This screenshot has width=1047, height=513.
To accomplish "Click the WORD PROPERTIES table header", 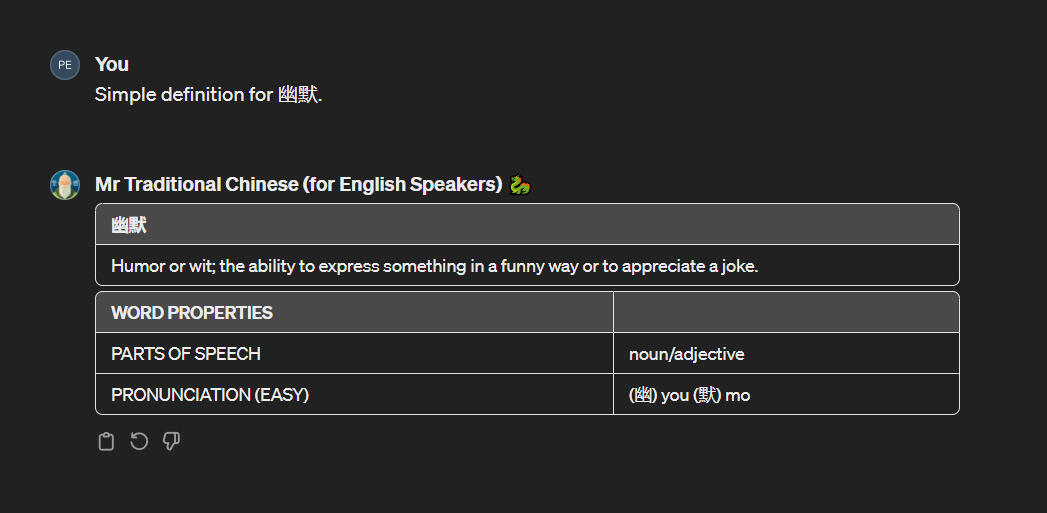I will pos(192,313).
